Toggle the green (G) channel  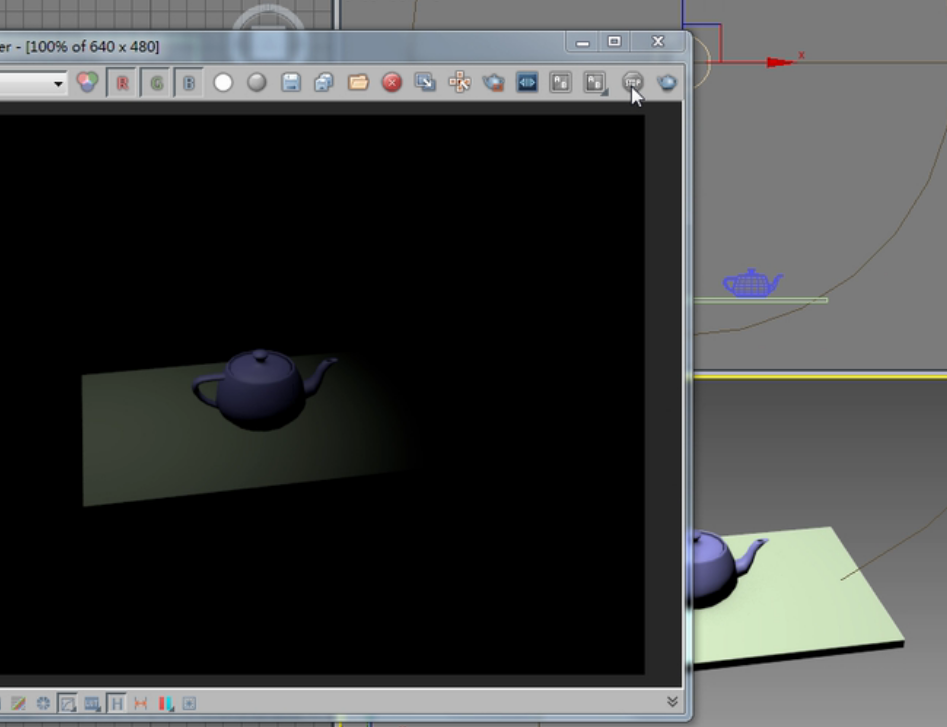pyautogui.click(x=156, y=83)
